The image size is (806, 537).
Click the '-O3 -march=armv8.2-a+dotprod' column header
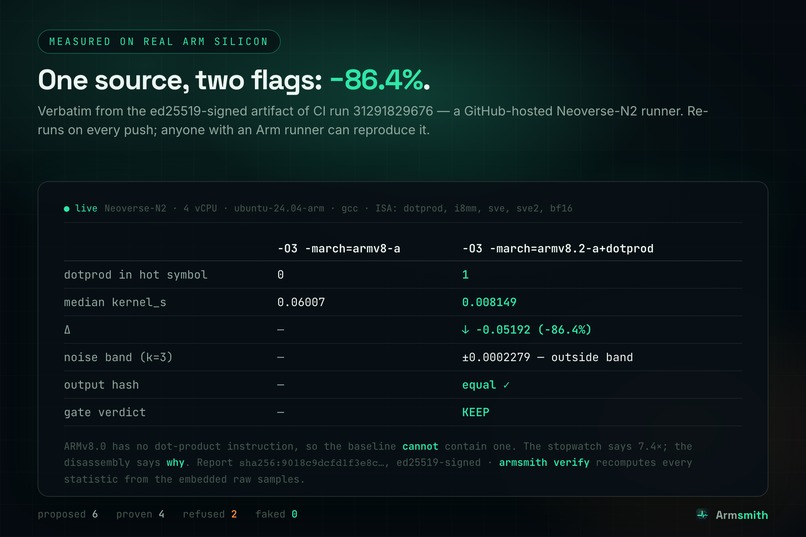(x=558, y=249)
